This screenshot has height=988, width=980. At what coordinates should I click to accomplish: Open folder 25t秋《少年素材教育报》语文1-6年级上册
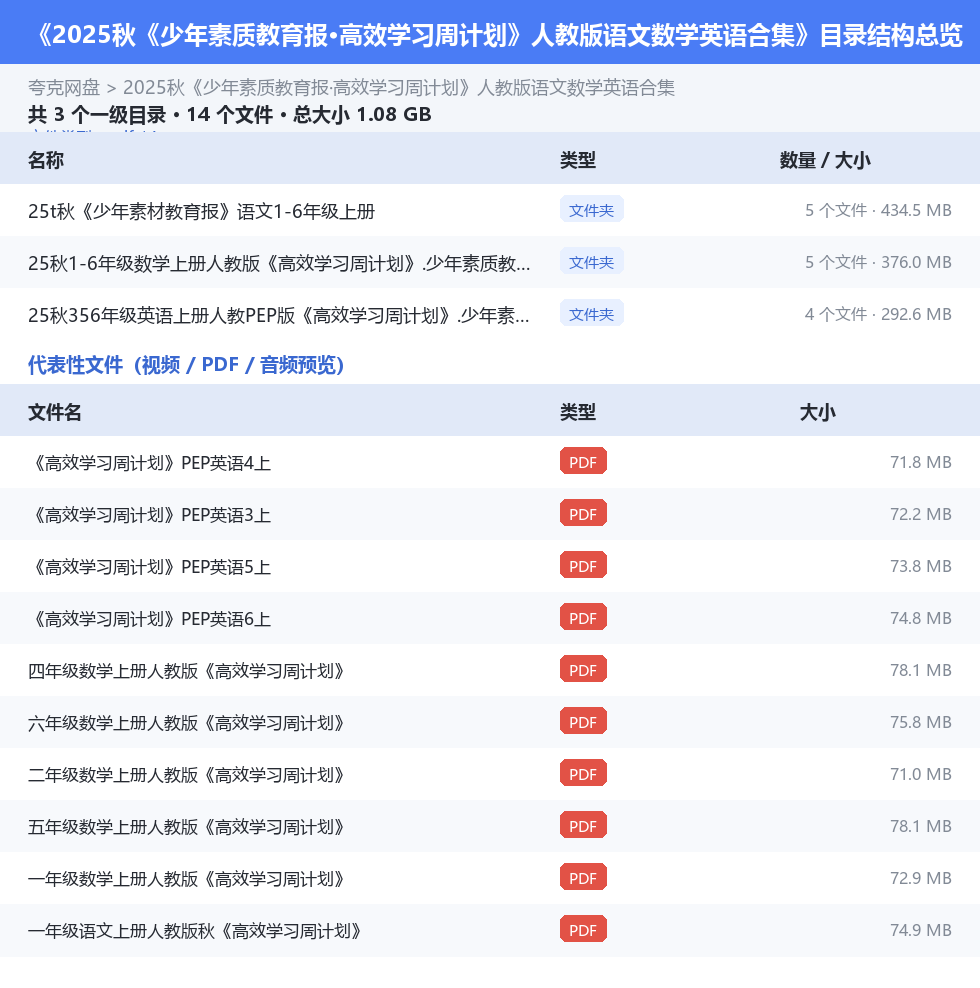coord(201,211)
